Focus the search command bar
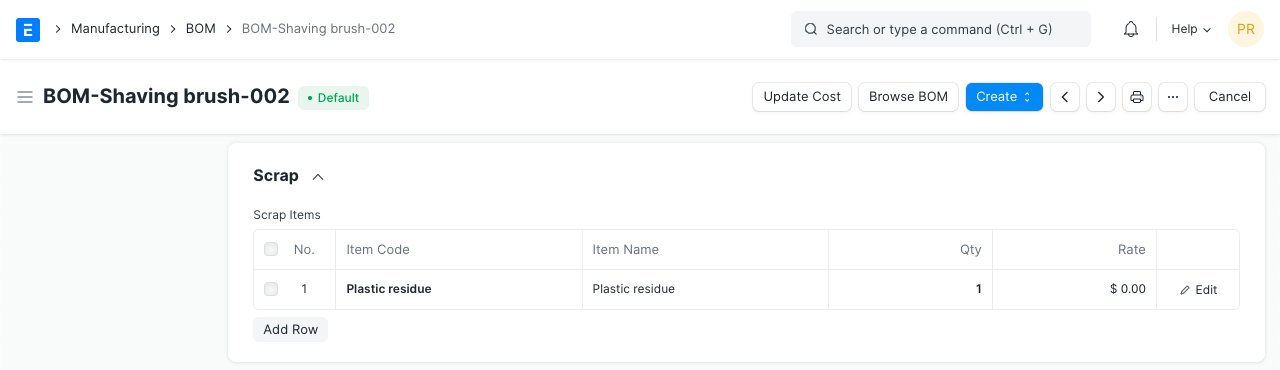Image resolution: width=1280 pixels, height=370 pixels. tap(941, 29)
